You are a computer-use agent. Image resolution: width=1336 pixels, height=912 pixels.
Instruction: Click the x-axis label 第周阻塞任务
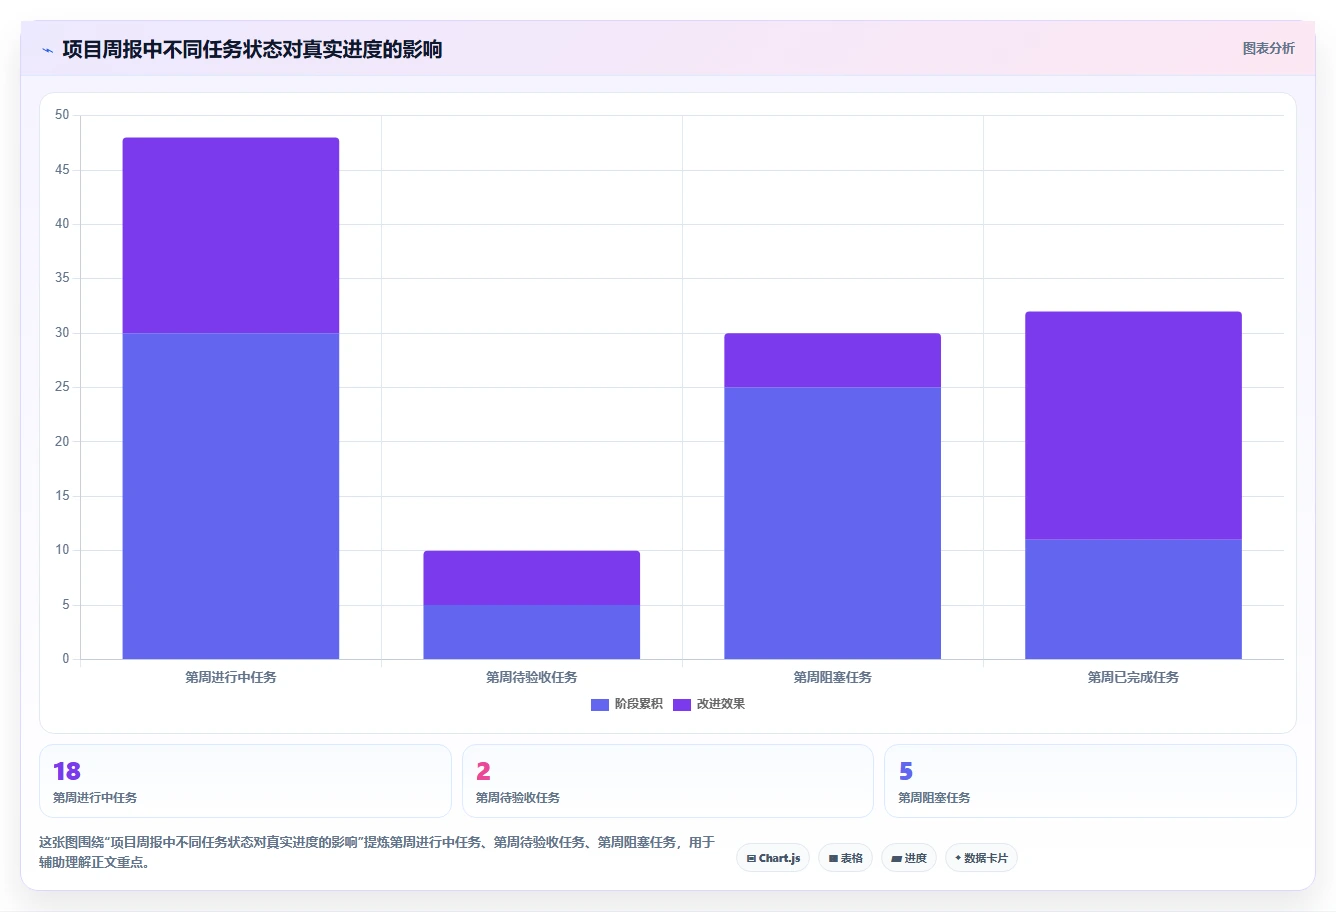tap(833, 677)
